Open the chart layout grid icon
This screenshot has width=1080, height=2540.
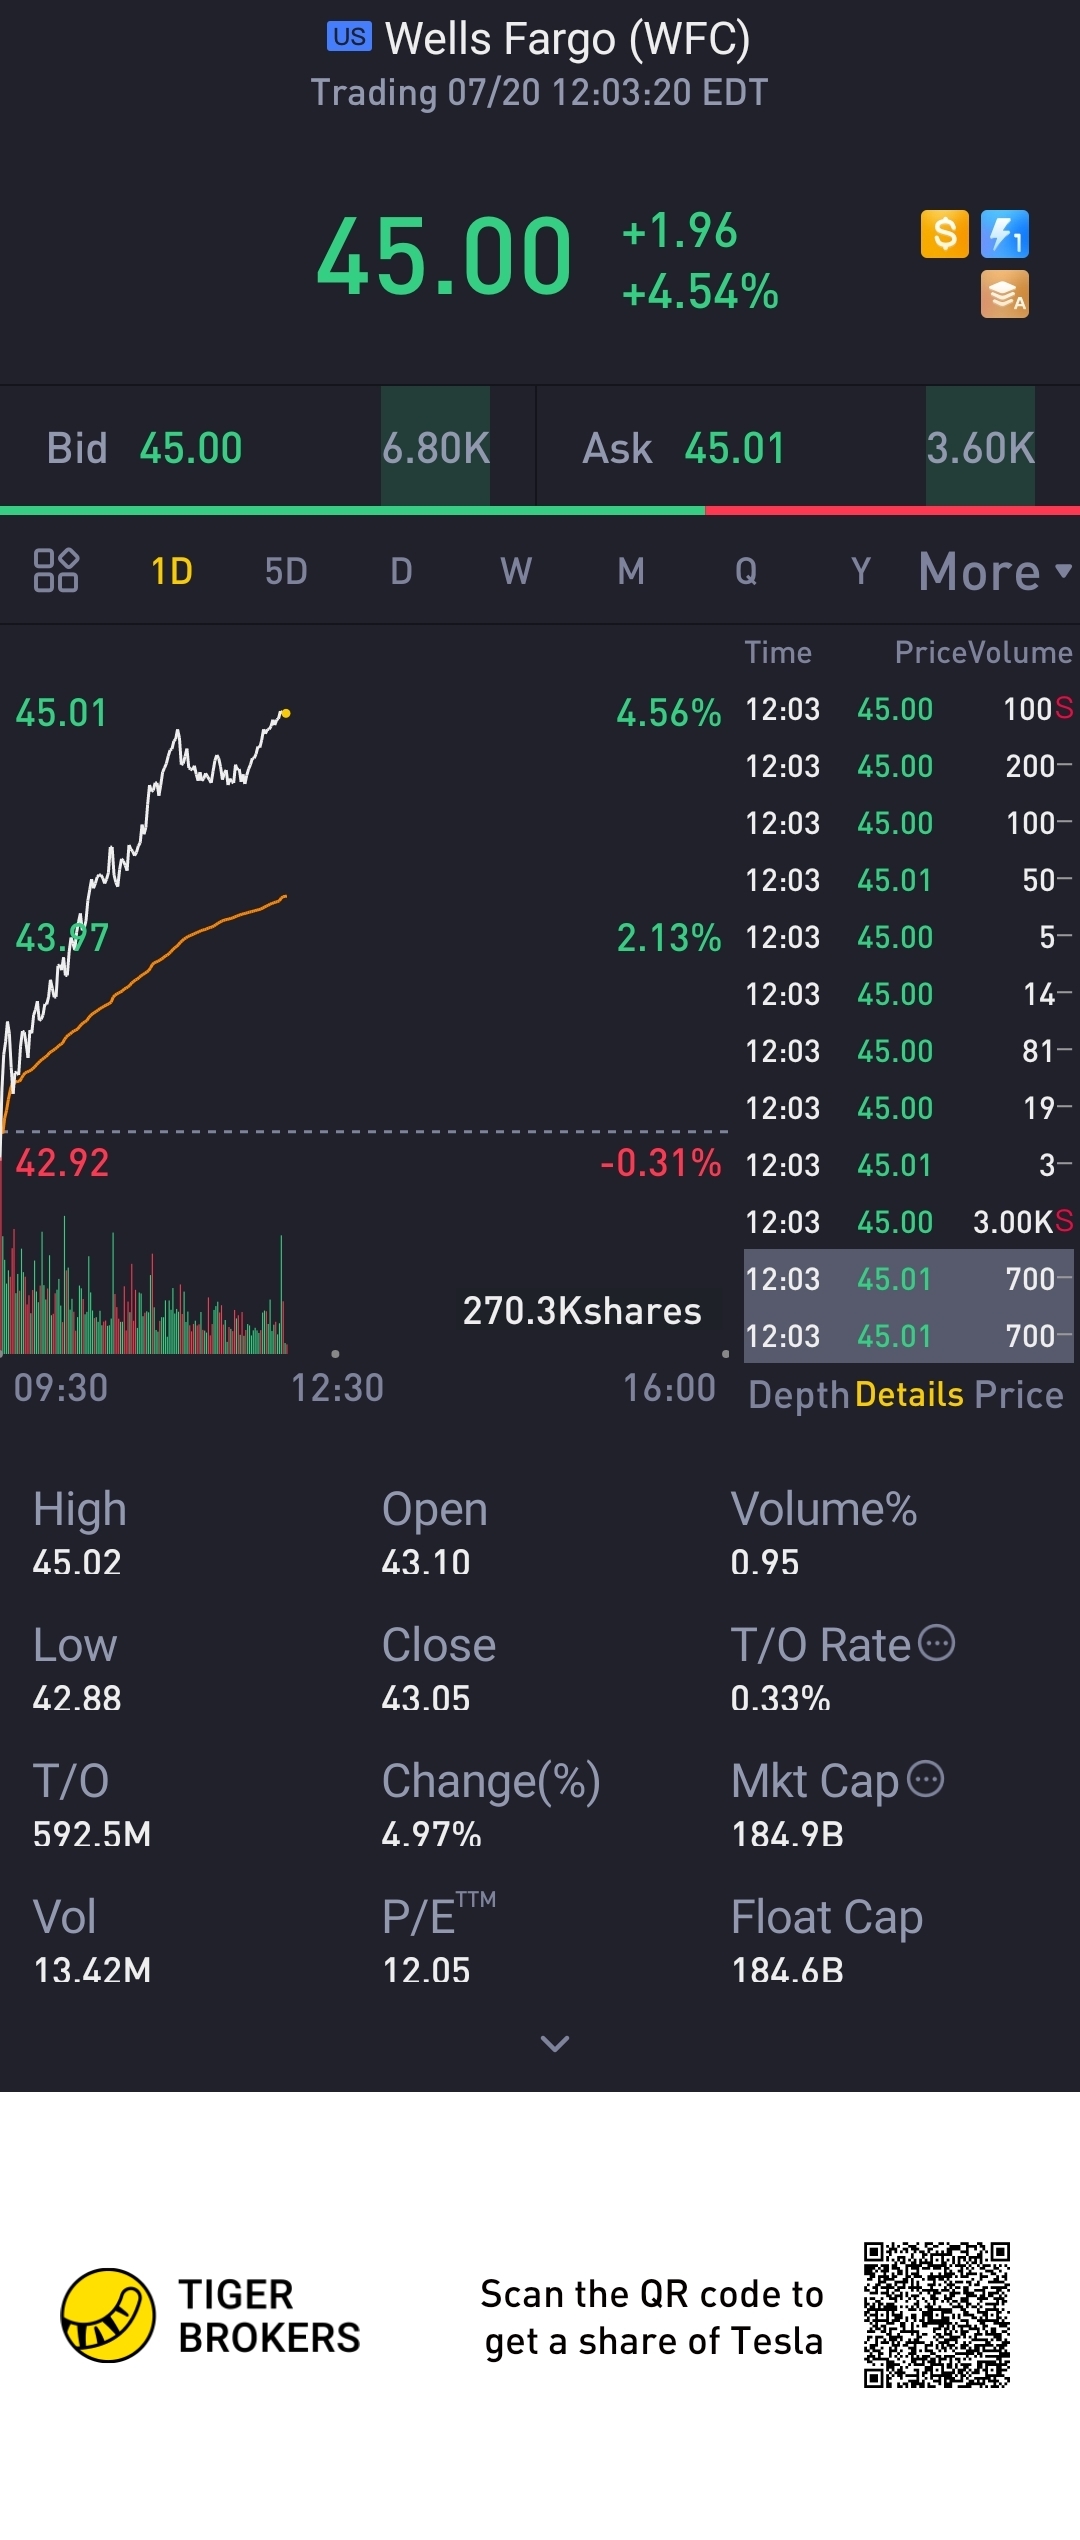(x=56, y=571)
